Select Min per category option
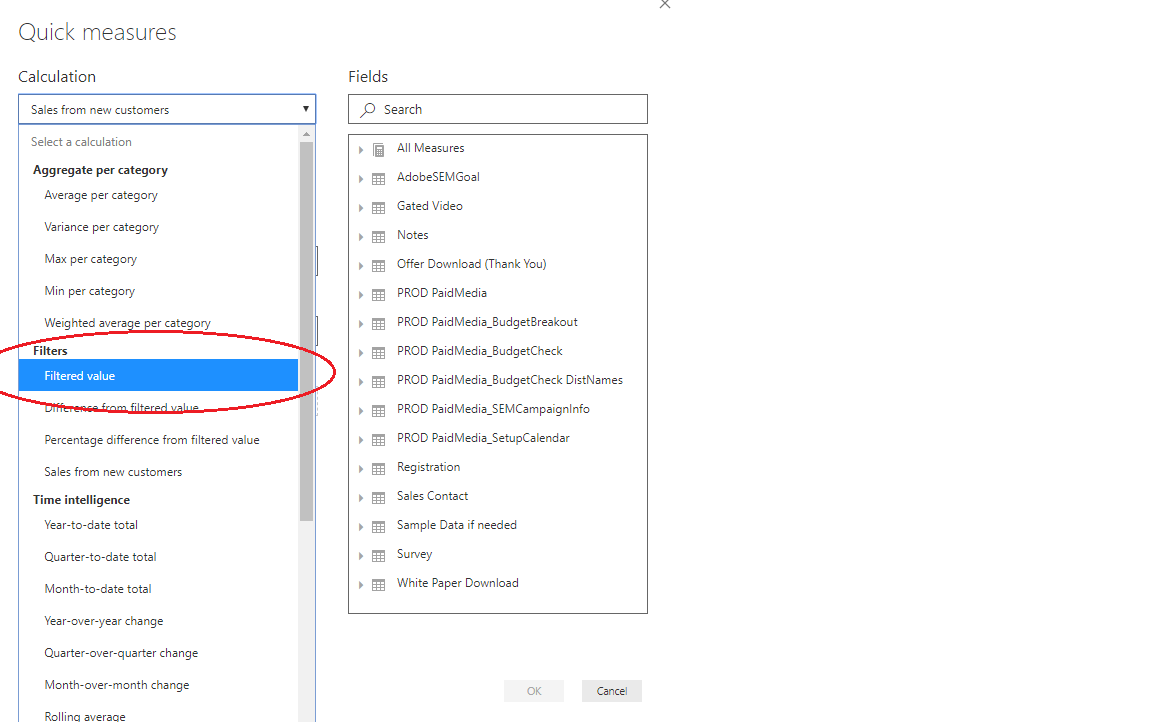 [90, 291]
